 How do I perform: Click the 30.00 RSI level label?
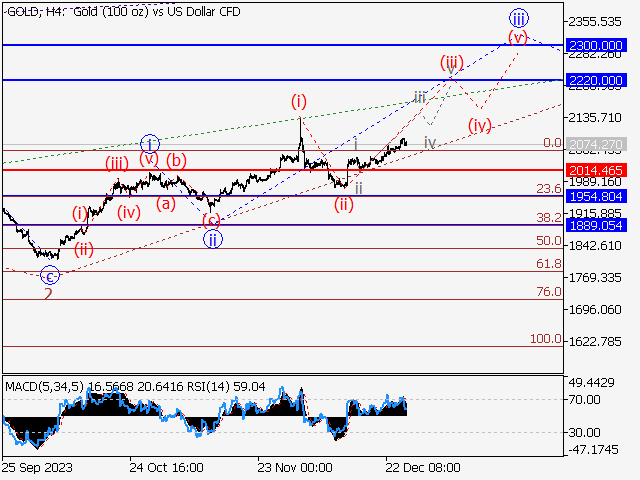[584, 432]
